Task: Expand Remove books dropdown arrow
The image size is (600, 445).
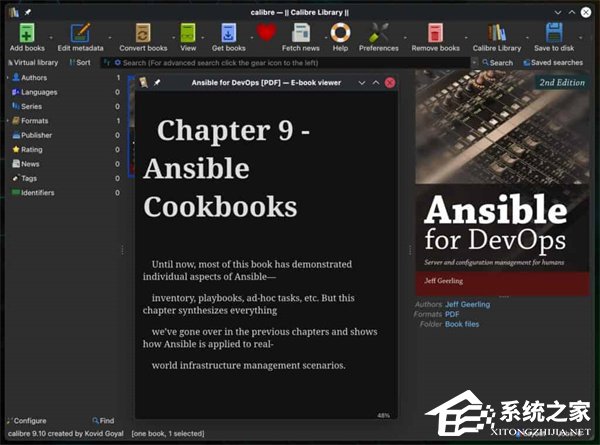Action: point(466,37)
